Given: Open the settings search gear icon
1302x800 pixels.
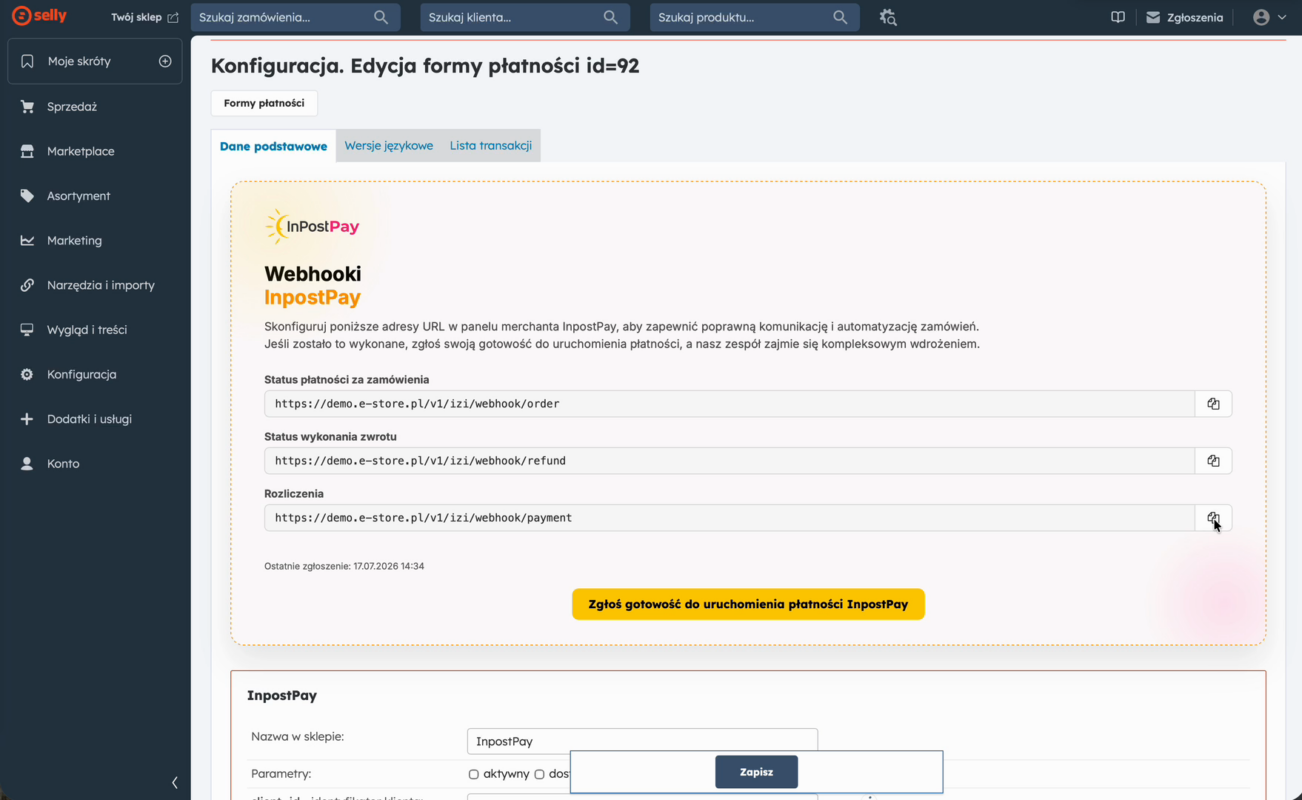Looking at the screenshot, I should click(888, 17).
